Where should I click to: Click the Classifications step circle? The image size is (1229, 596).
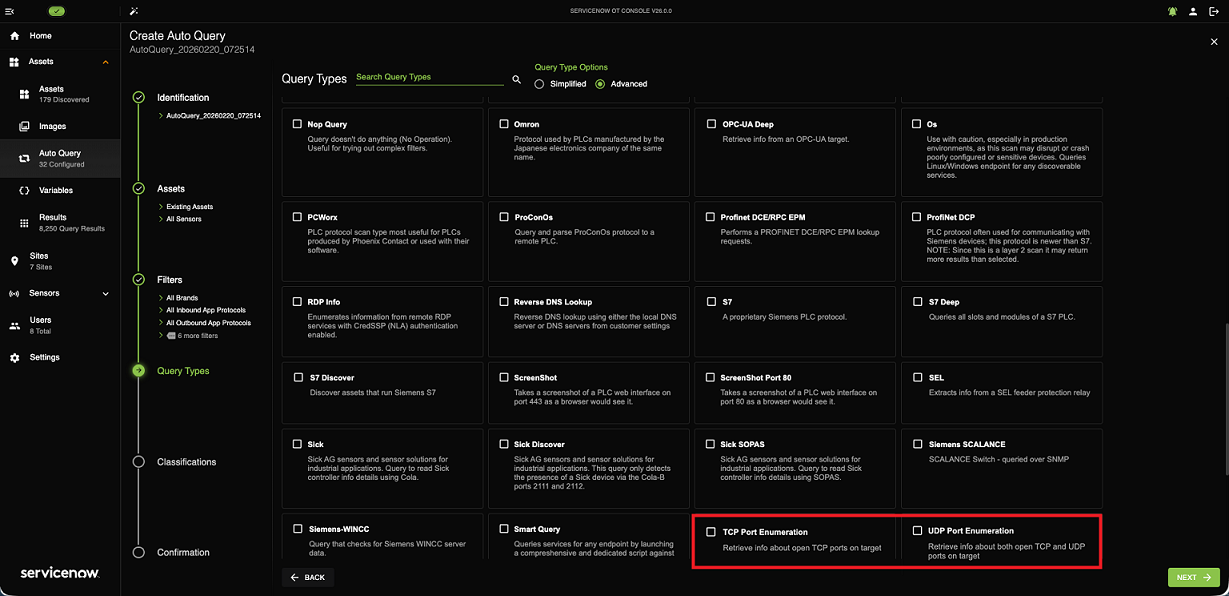point(138,461)
